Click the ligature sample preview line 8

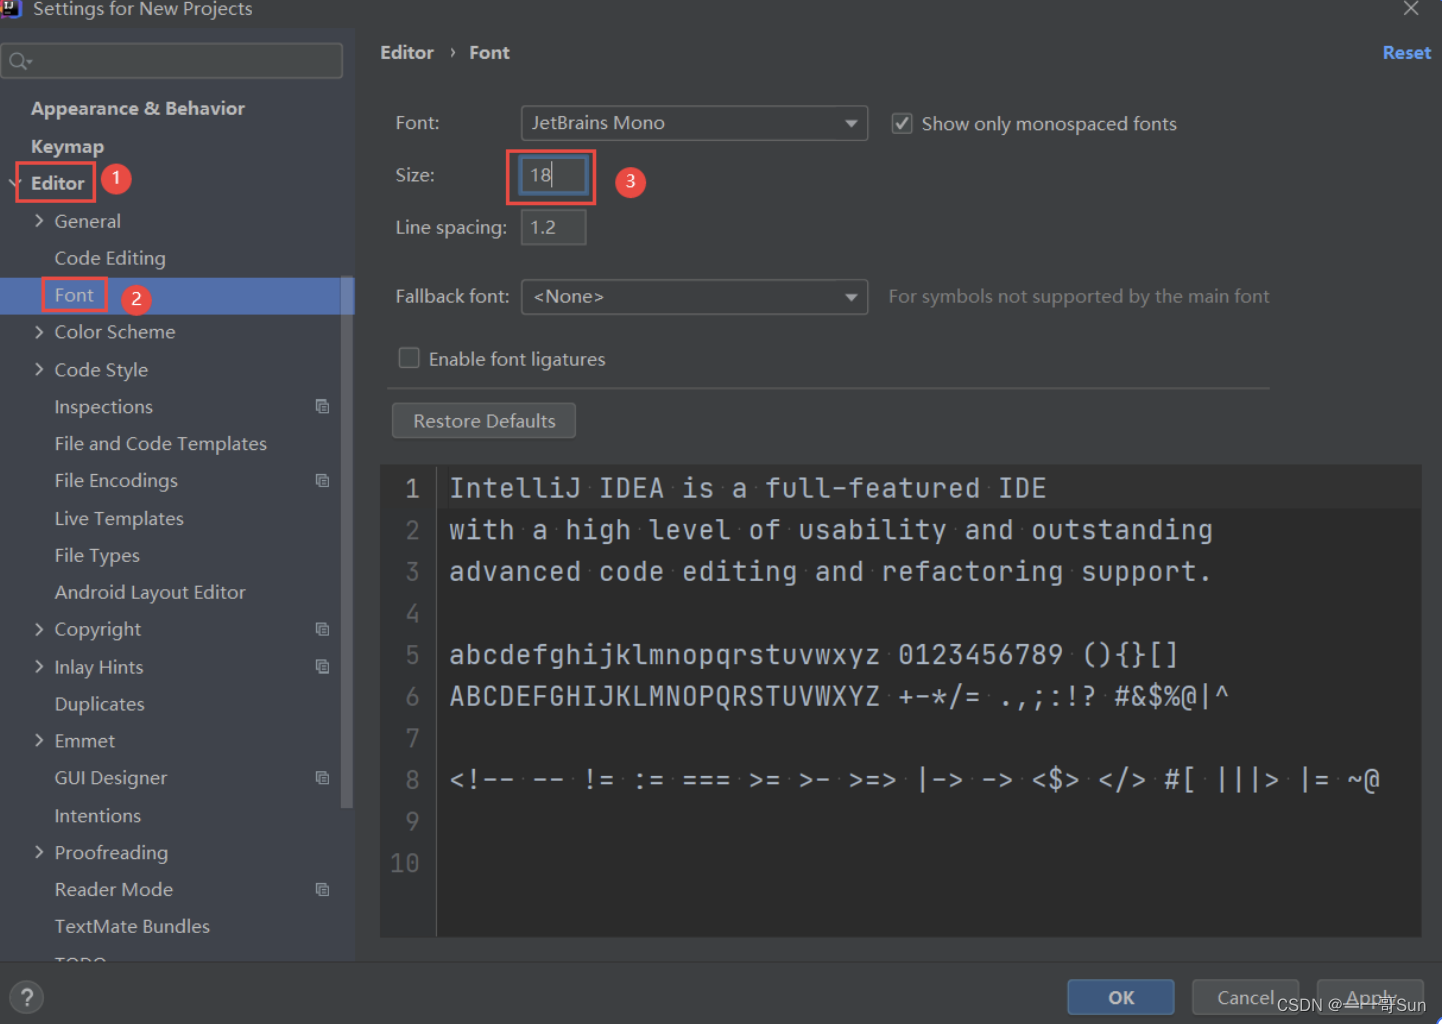click(x=914, y=780)
